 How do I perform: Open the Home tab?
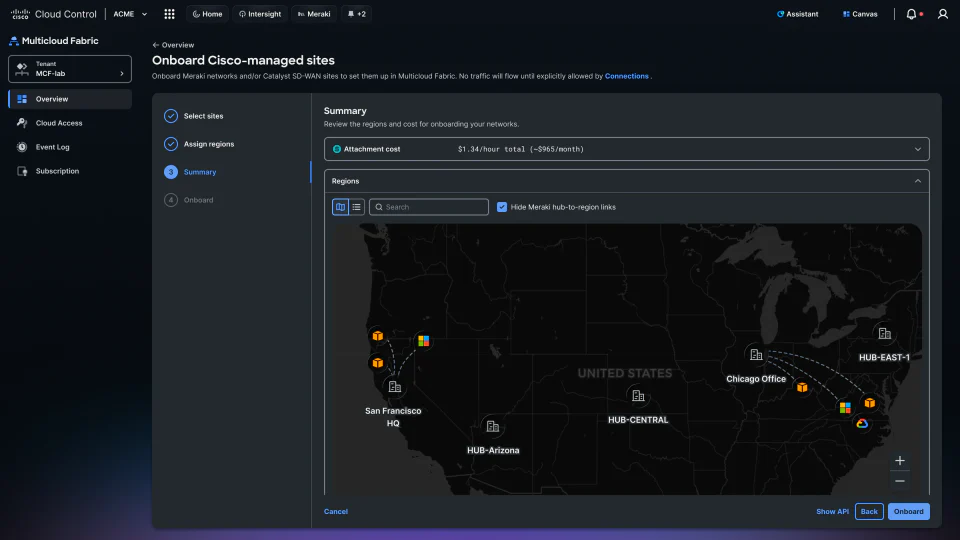click(x=208, y=14)
